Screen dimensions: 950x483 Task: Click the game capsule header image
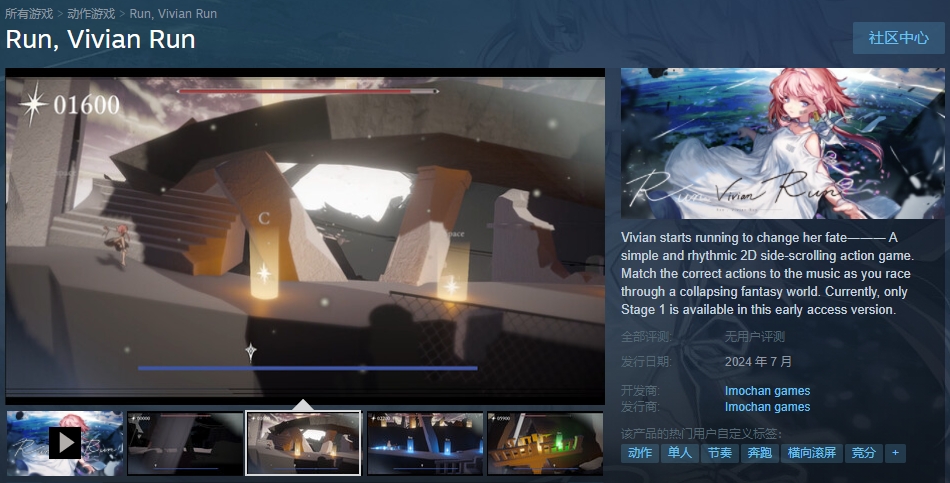click(782, 143)
